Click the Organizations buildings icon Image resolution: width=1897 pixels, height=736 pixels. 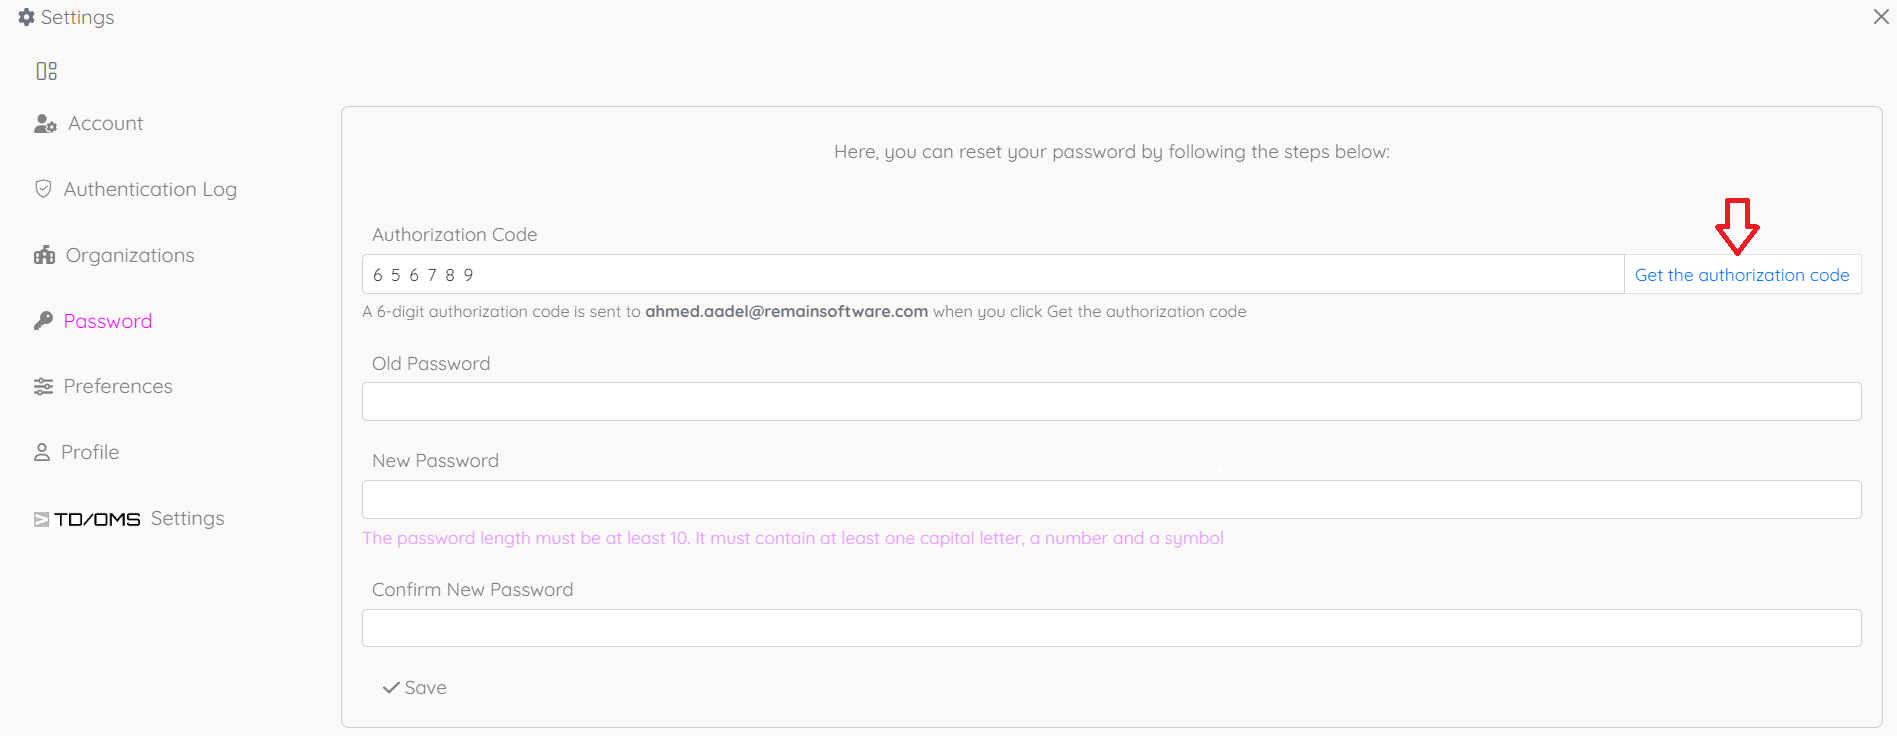click(44, 255)
